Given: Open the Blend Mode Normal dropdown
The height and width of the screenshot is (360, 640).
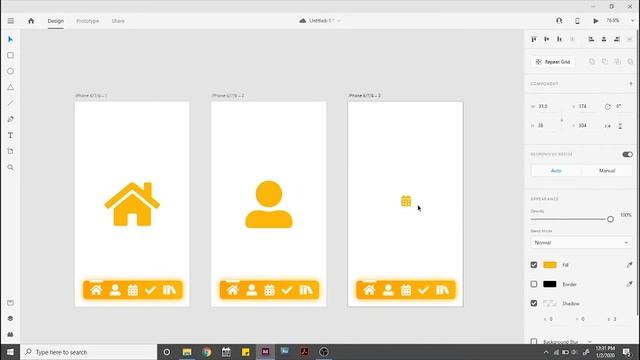Looking at the screenshot, I should 581,242.
